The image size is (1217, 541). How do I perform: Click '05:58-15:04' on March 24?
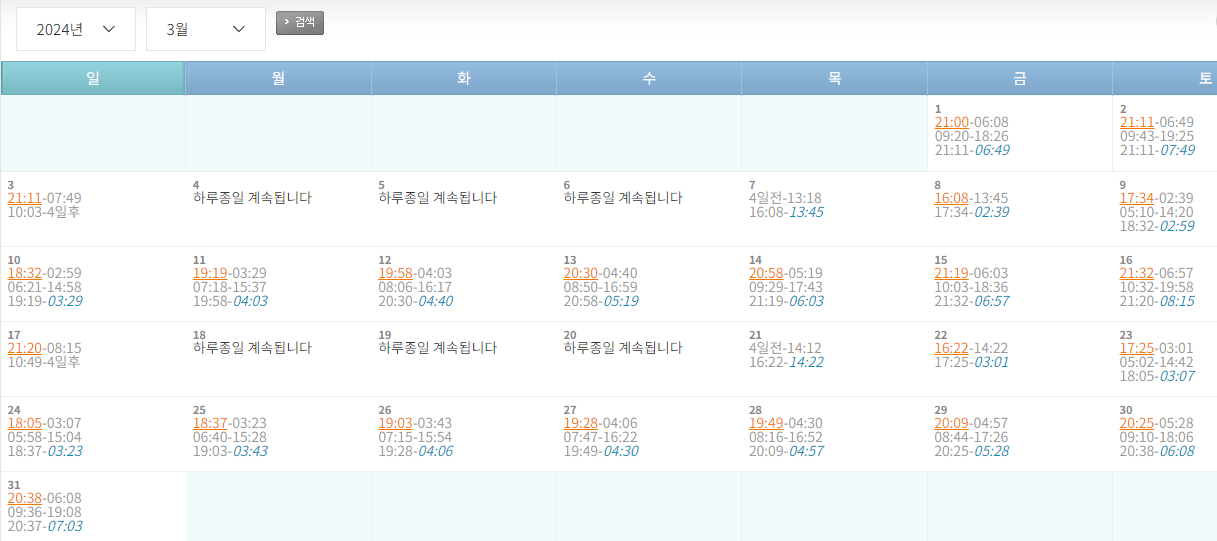click(x=44, y=437)
